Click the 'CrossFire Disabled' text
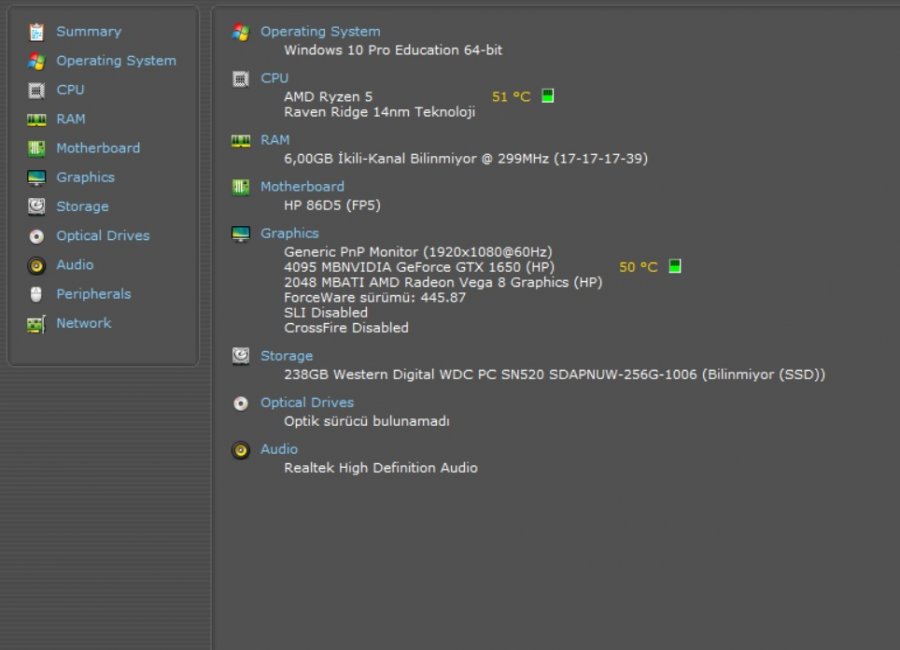Image resolution: width=900 pixels, height=650 pixels. (x=346, y=328)
